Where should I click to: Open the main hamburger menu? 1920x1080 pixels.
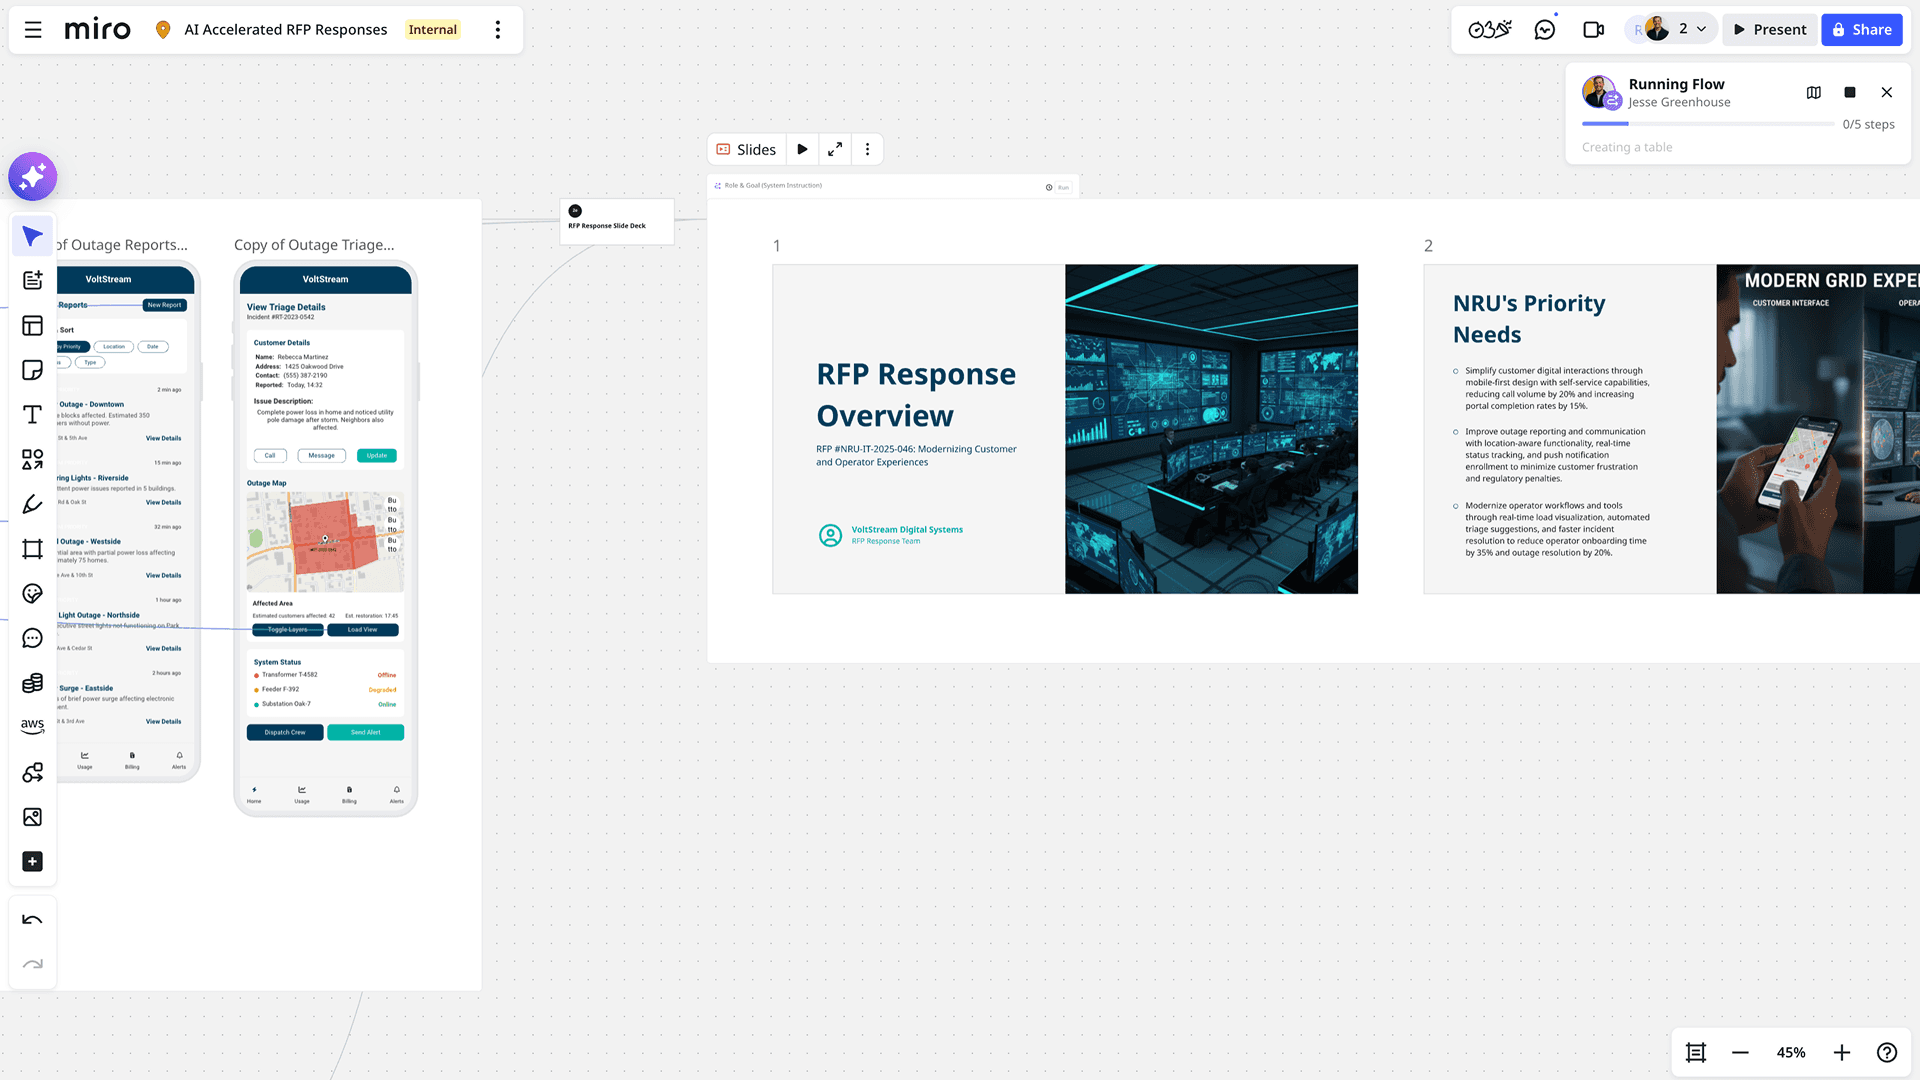tap(33, 30)
